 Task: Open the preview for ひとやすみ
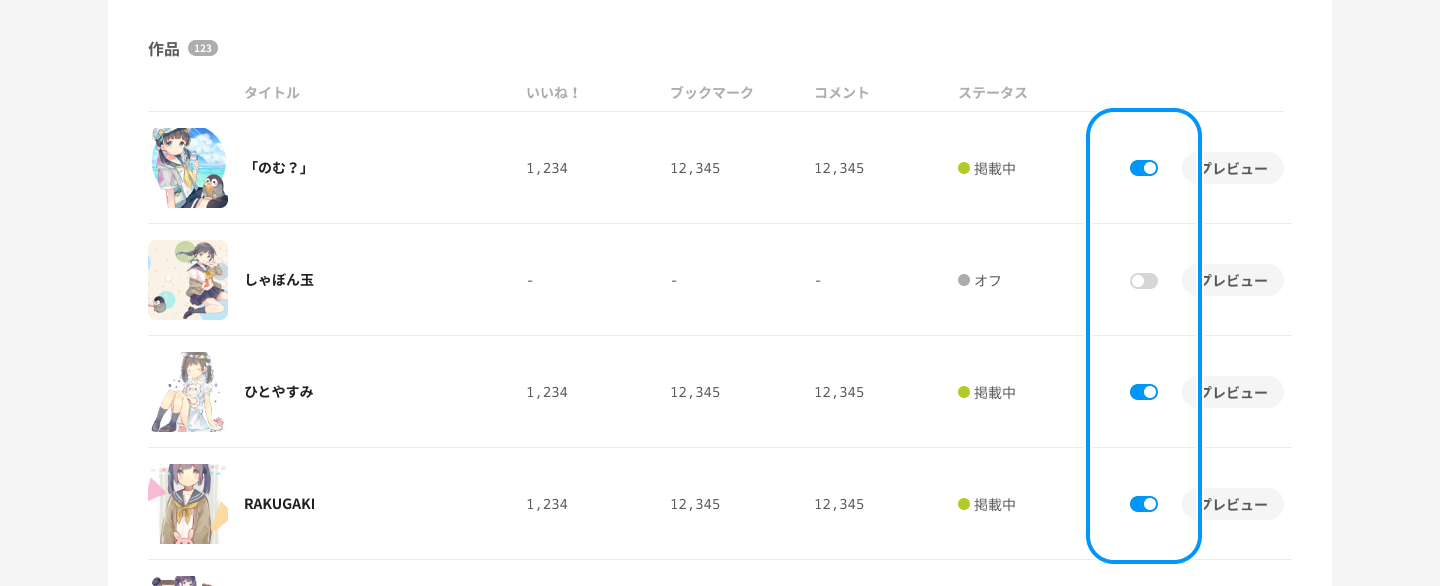click(x=1240, y=392)
